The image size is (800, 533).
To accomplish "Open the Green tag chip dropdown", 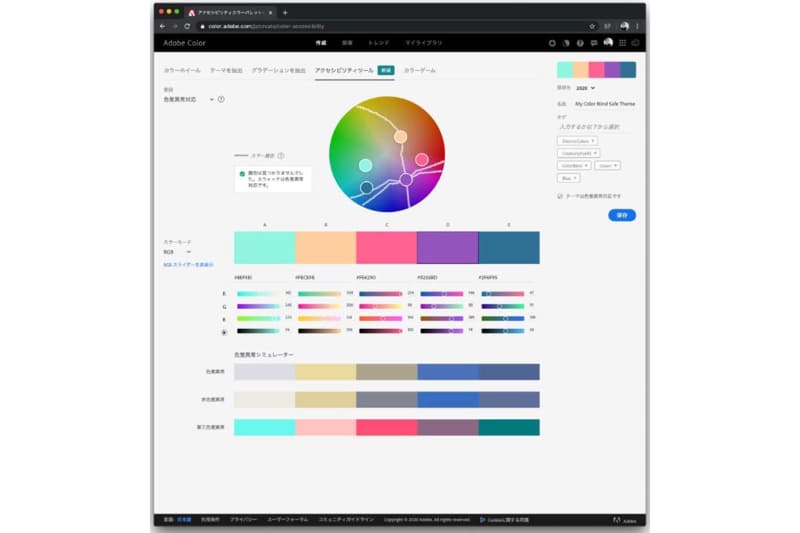I will pyautogui.click(x=607, y=166).
